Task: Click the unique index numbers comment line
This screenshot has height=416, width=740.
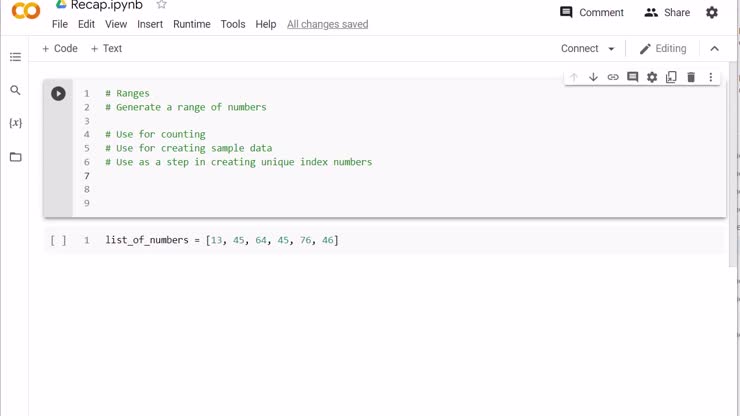Action: click(x=238, y=162)
